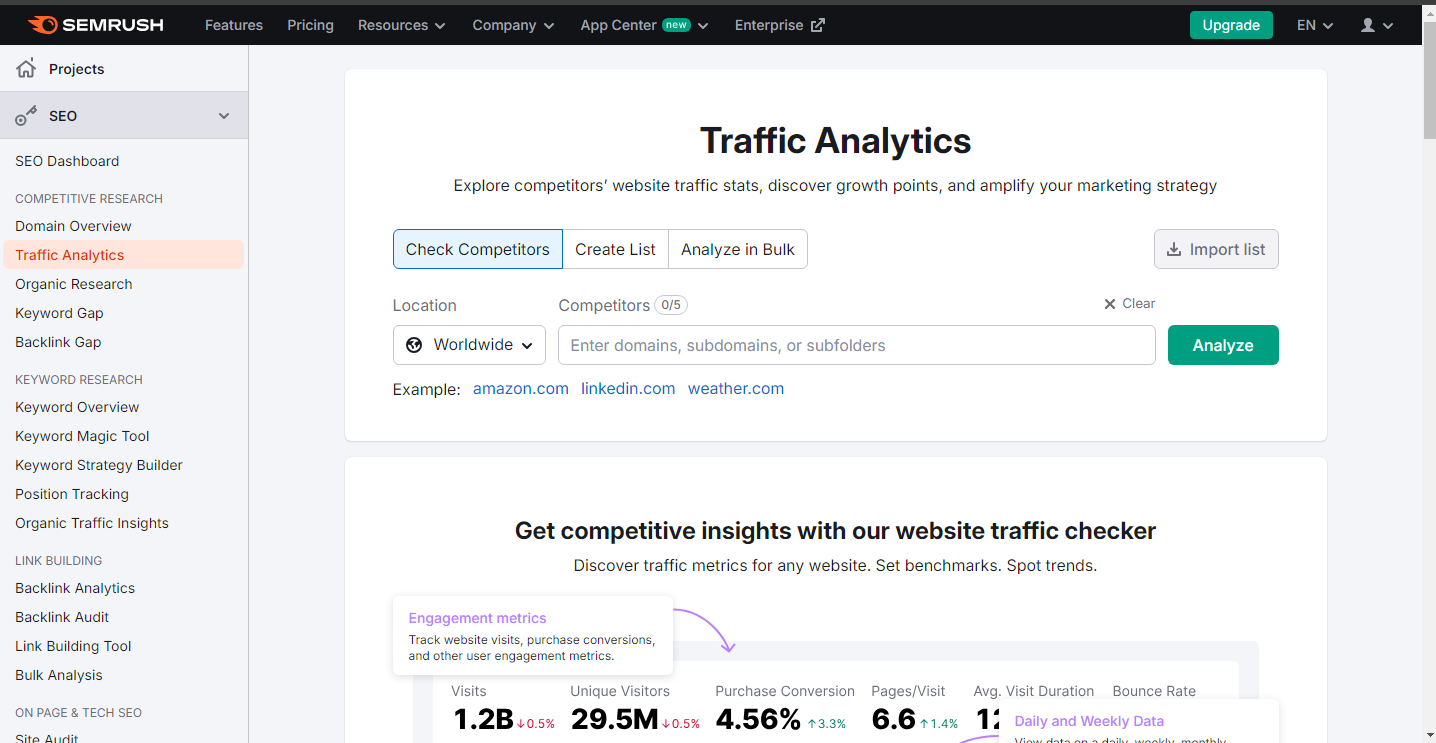Go to Backlink Audit

(62, 617)
